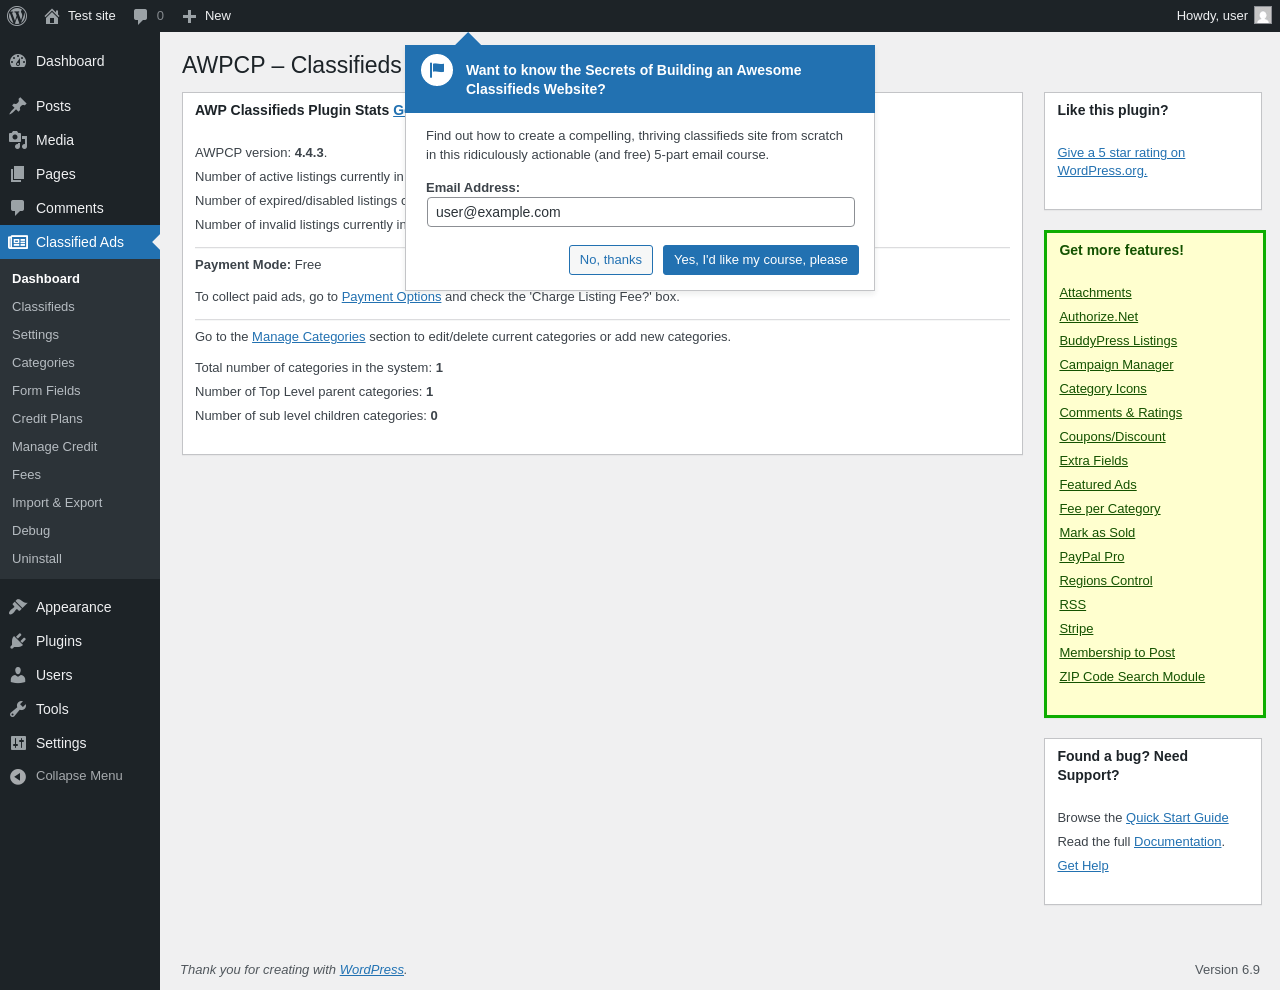The image size is (1280, 990).
Task: Click the user avatar in admin bar
Action: 1263,15
